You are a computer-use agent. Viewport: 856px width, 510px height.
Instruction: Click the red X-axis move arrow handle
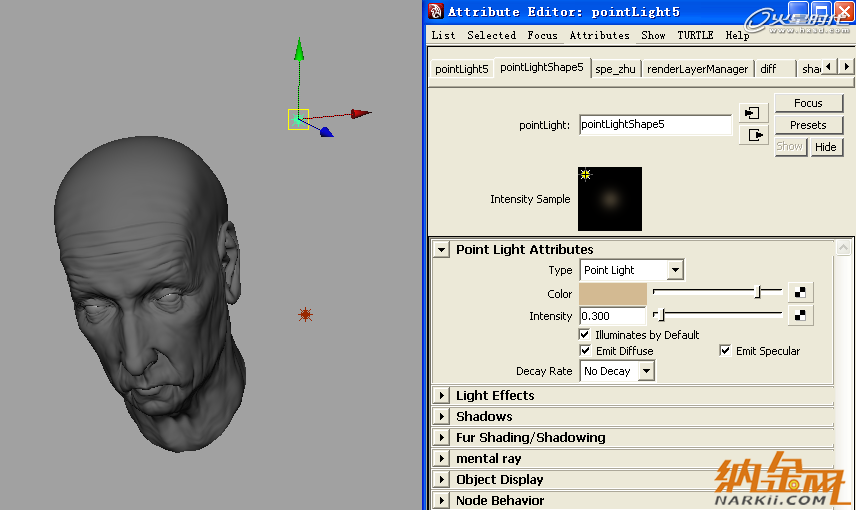(x=360, y=113)
